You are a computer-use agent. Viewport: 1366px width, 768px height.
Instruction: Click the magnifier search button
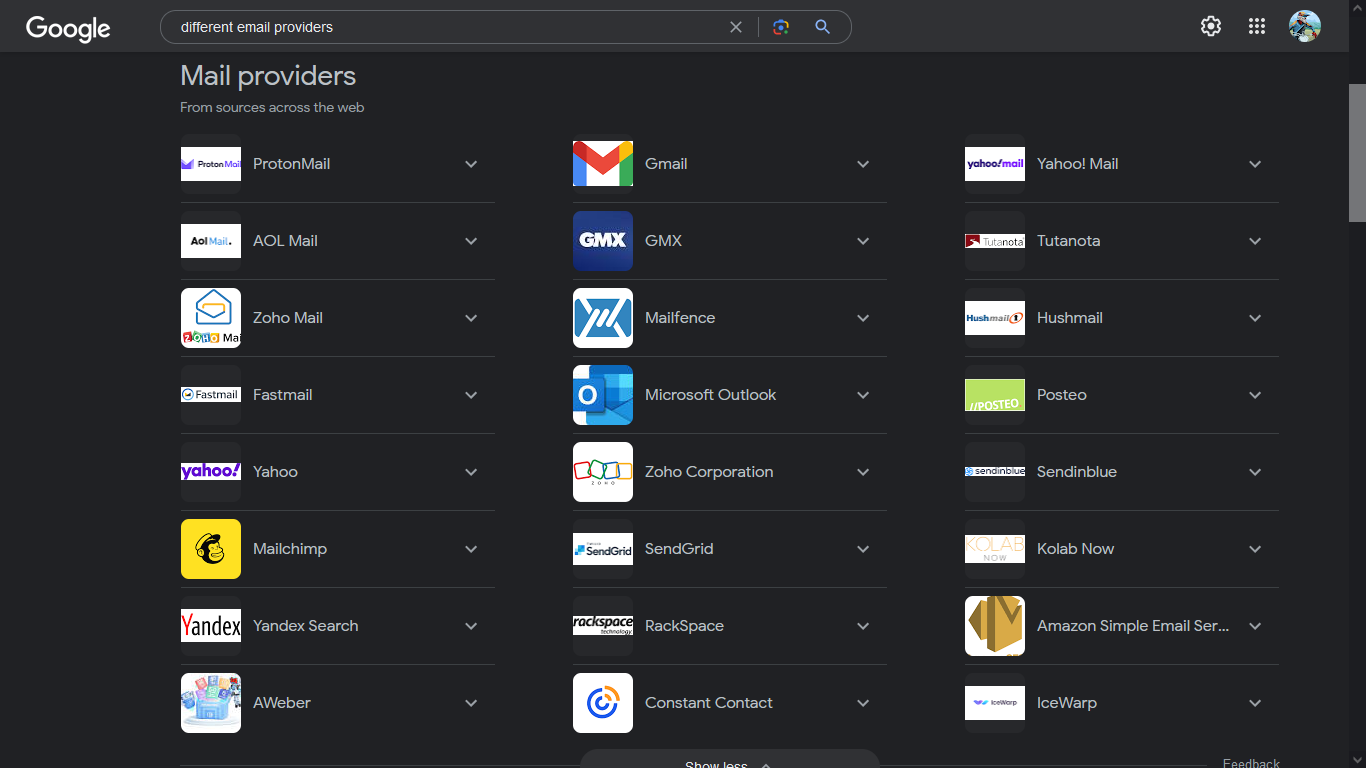(822, 27)
